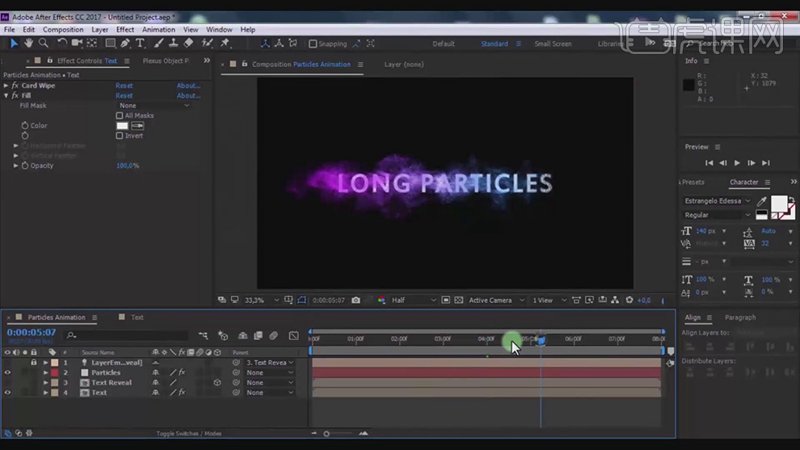Open the Fill effect Color swatch
Image resolution: width=800 pixels, height=450 pixels.
coord(122,126)
